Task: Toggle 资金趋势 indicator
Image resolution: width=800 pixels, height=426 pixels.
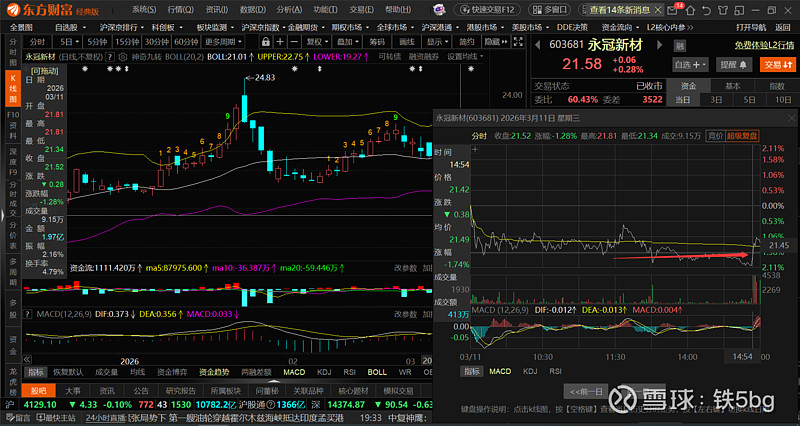Action: click(214, 372)
